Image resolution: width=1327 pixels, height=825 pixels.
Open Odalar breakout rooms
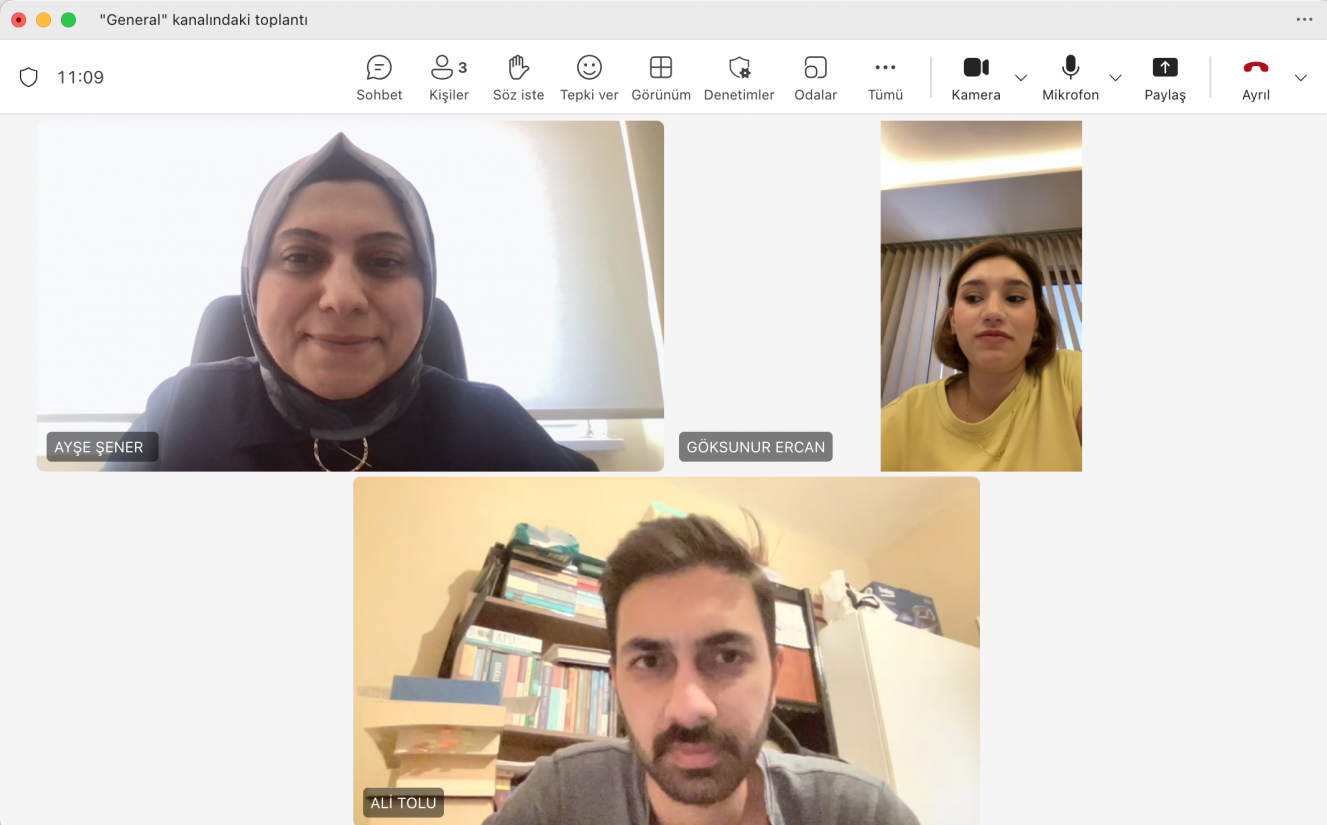pos(815,78)
